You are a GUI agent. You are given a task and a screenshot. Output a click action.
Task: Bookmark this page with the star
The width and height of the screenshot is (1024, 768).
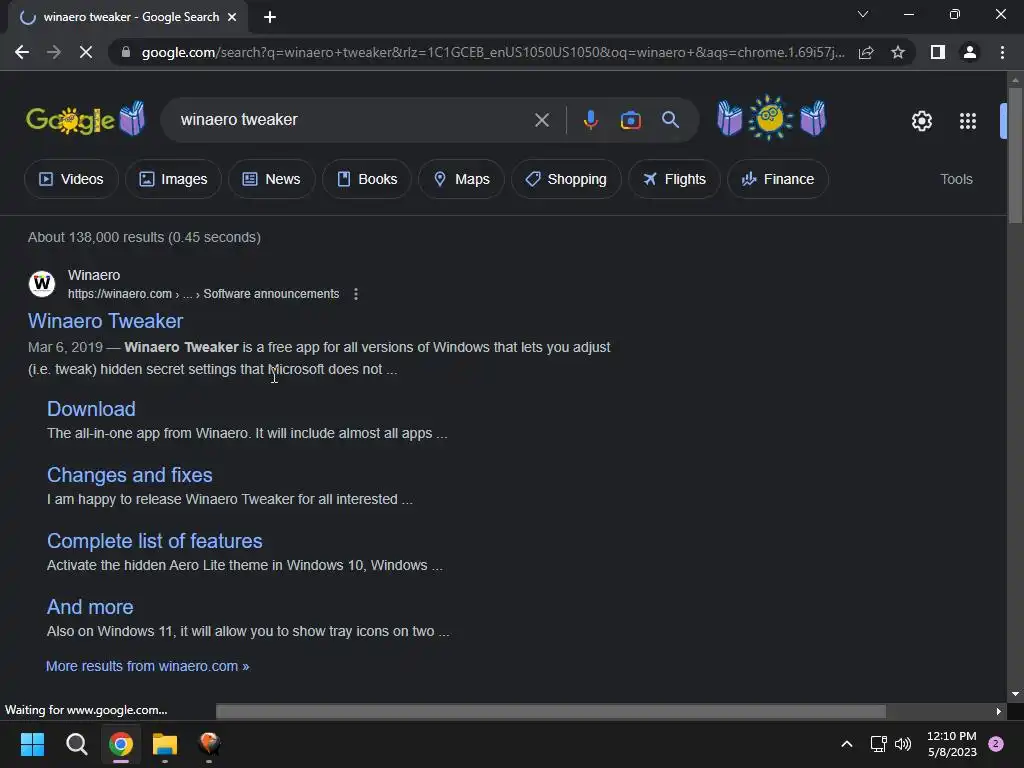pyautogui.click(x=898, y=52)
